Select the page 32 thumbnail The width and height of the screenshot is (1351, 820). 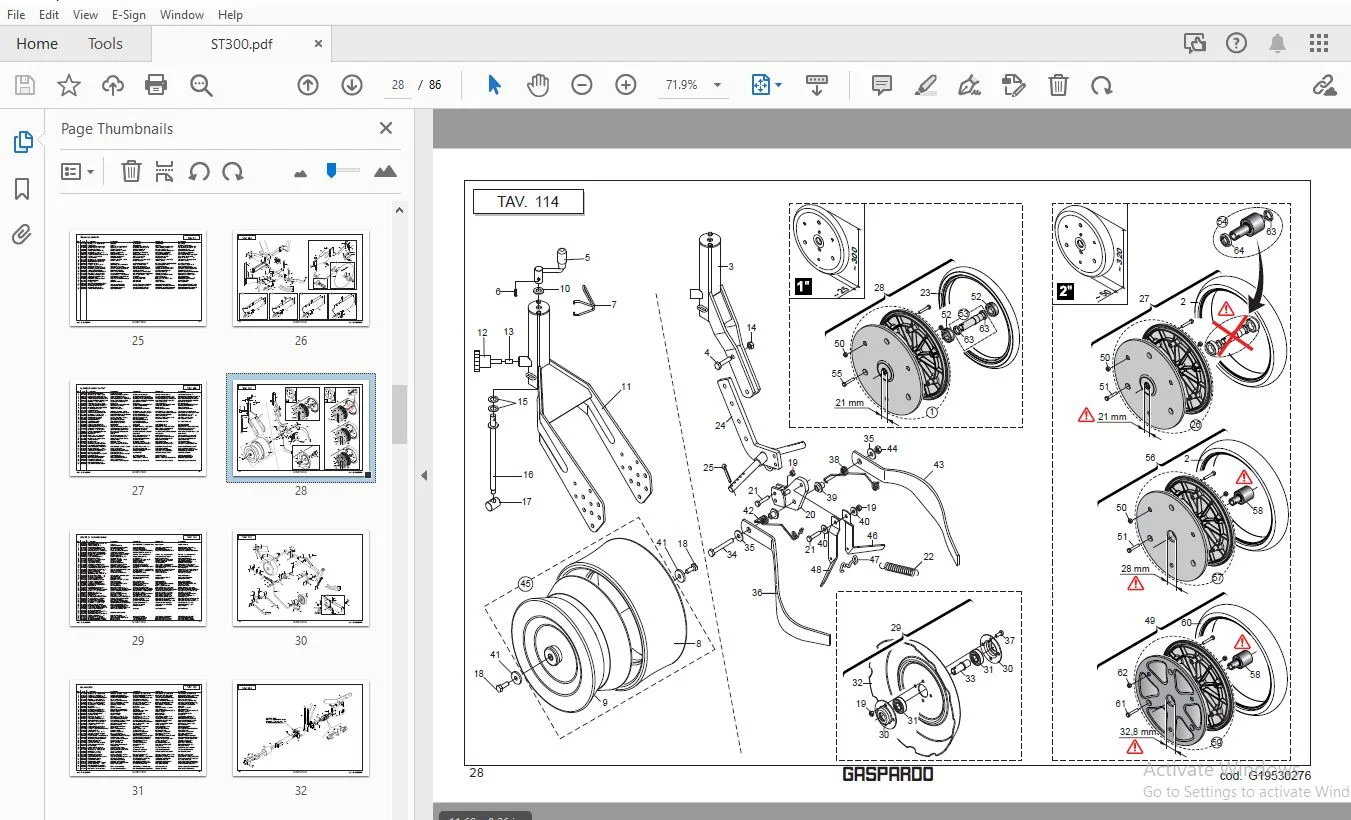click(301, 728)
